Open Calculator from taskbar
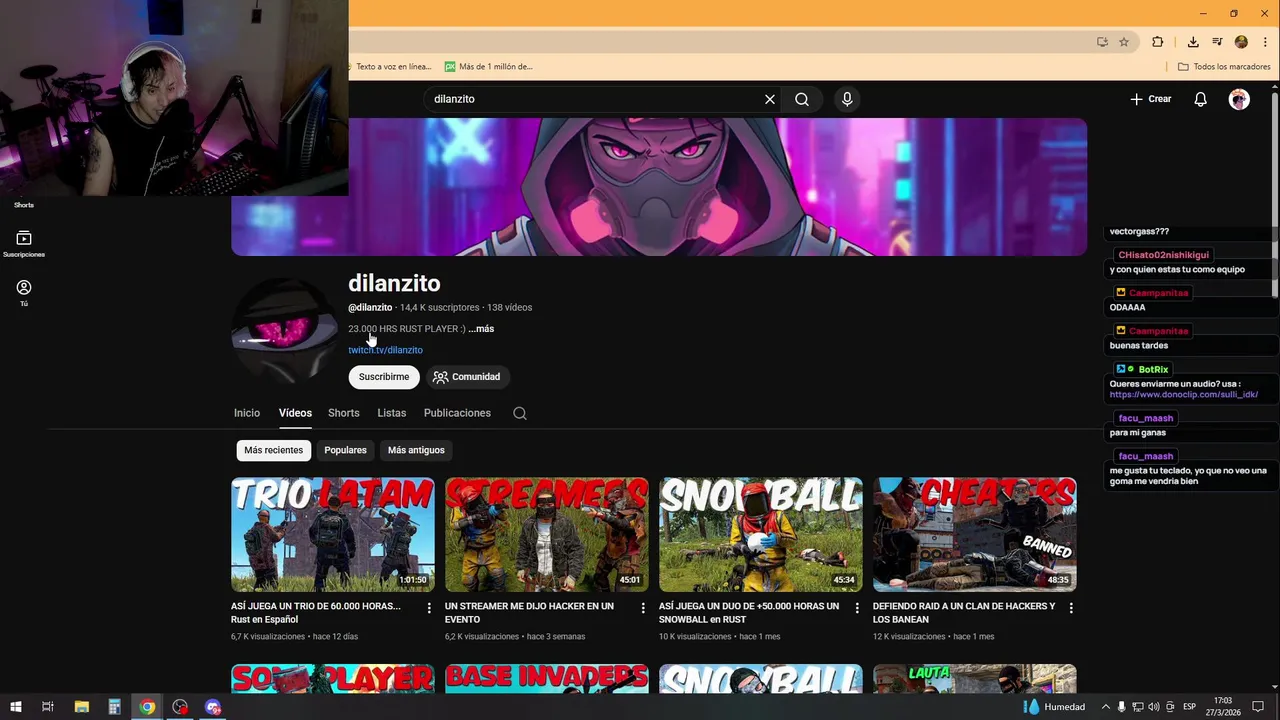Viewport: 1280px width, 720px height. point(114,707)
